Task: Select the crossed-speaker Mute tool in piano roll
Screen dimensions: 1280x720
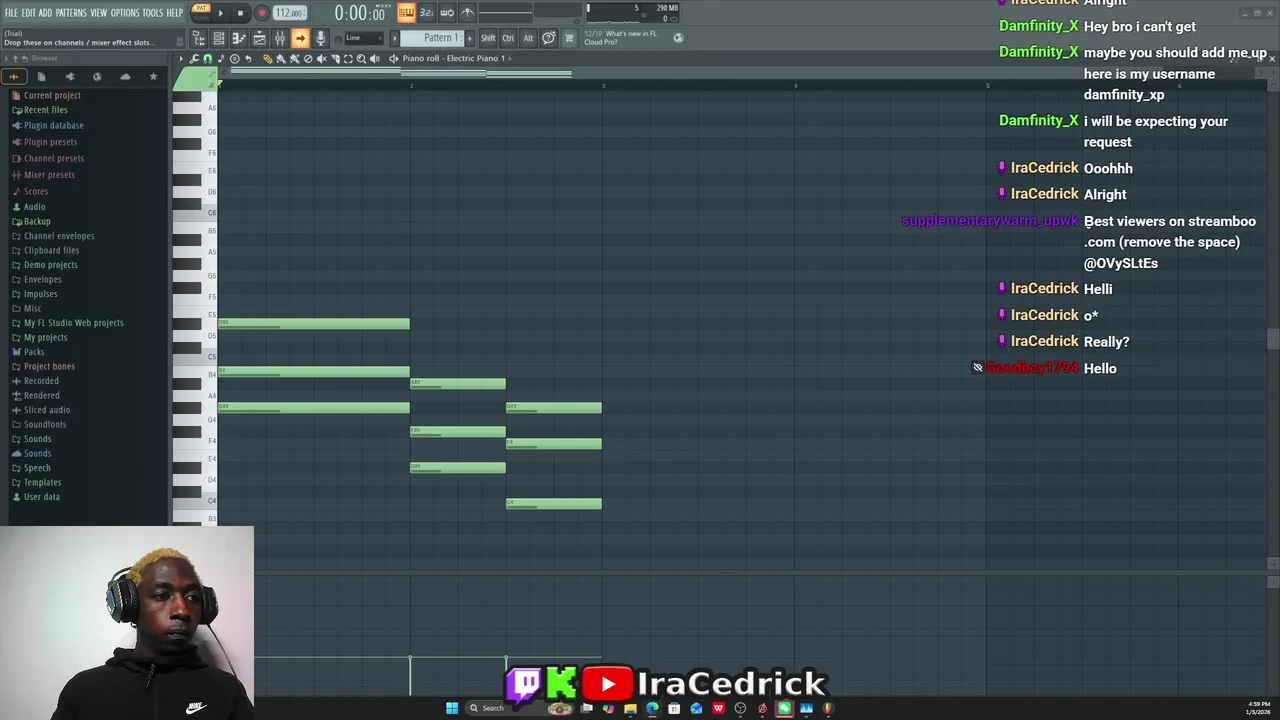Action: [x=321, y=58]
